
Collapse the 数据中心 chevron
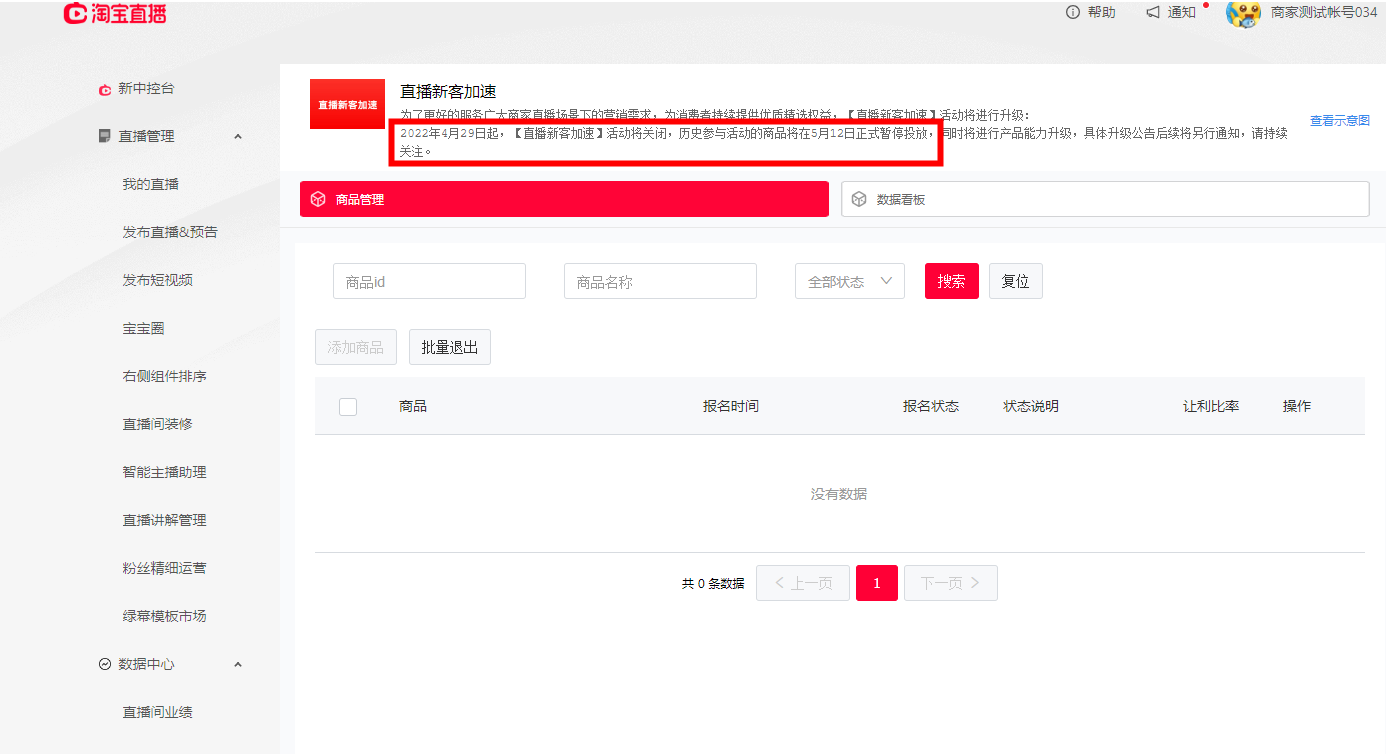coord(238,664)
